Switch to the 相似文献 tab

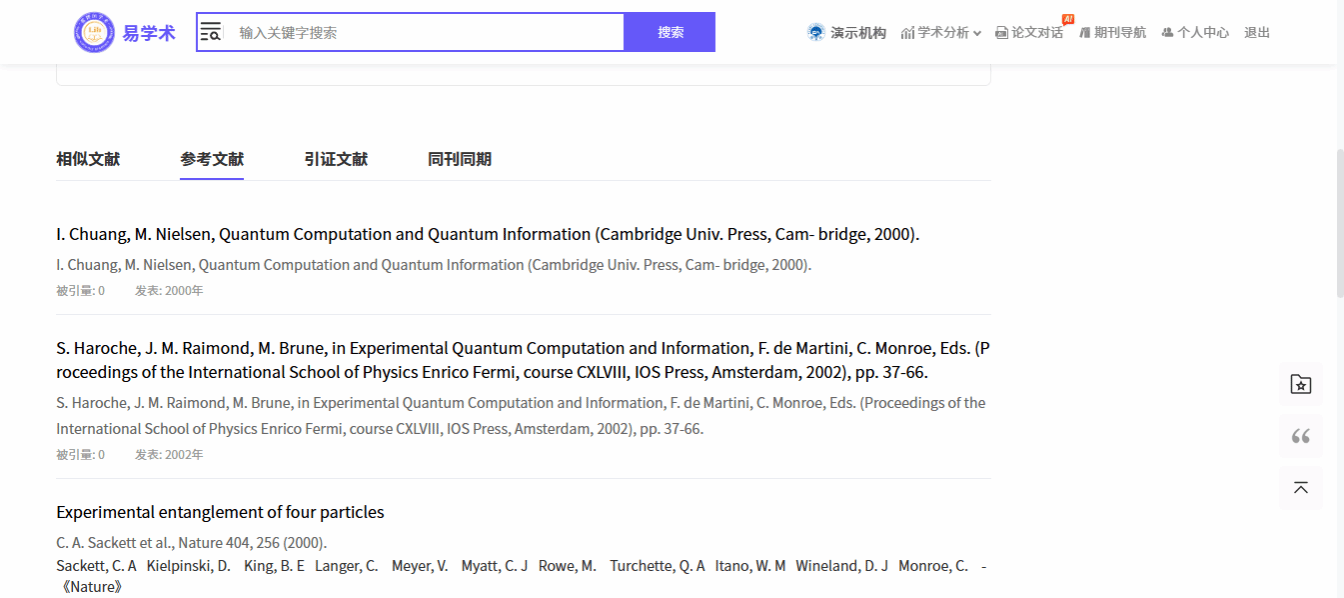88,159
